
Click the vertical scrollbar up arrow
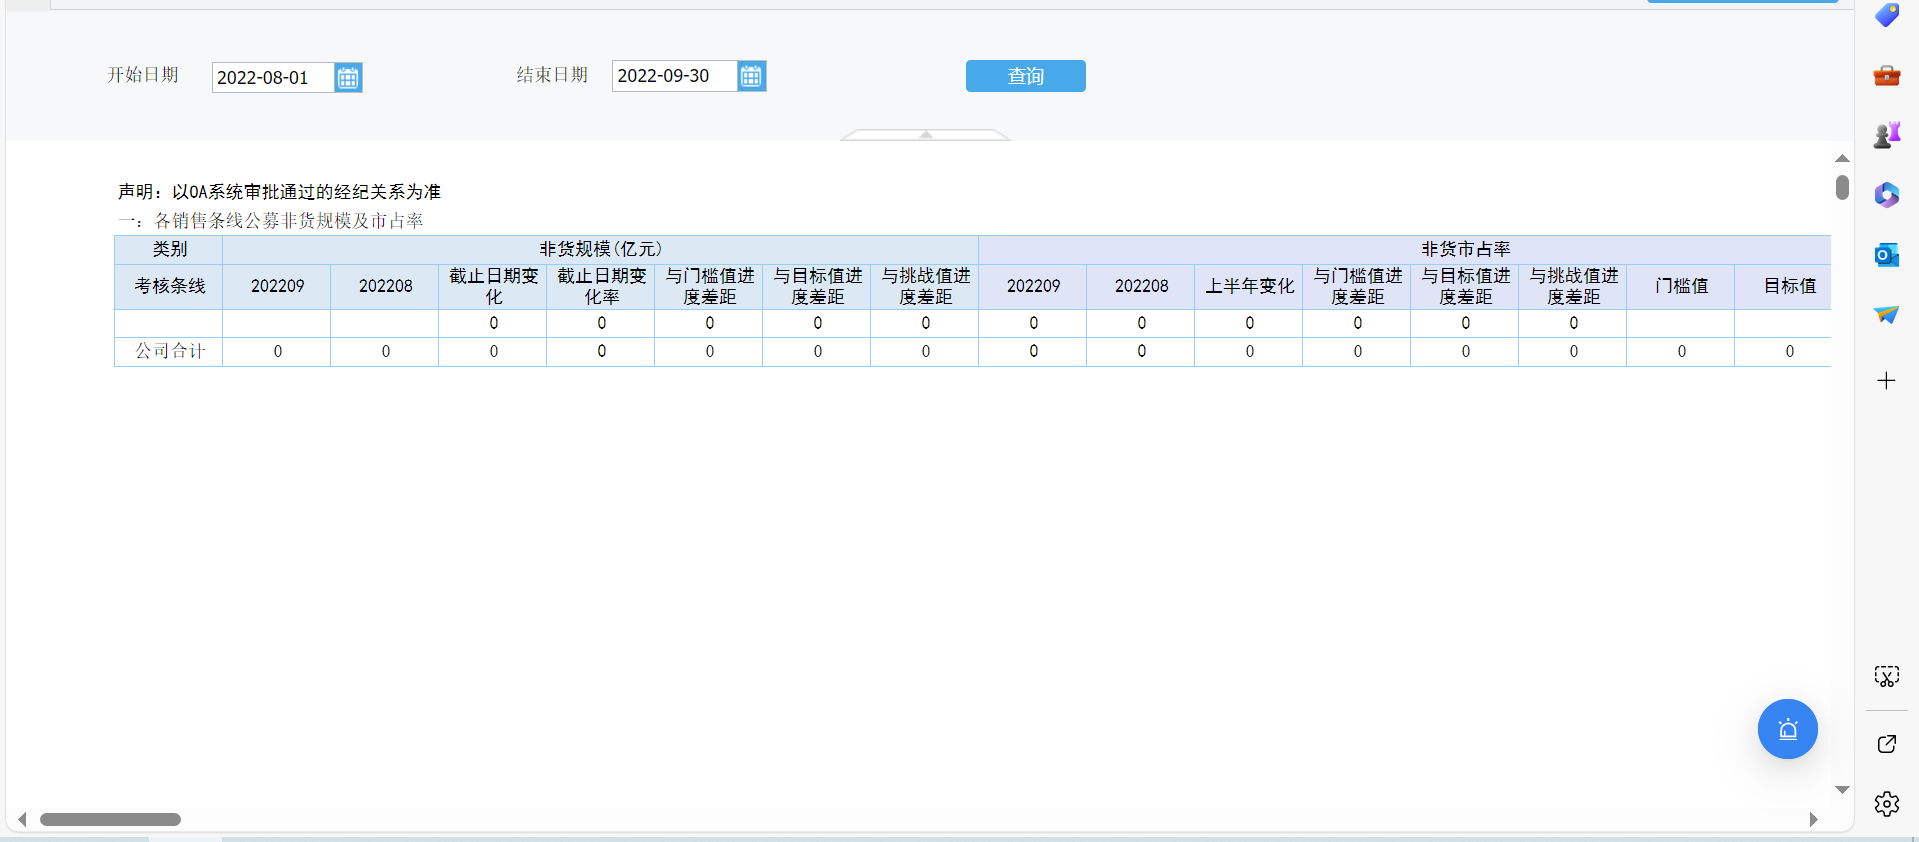pyautogui.click(x=1842, y=159)
